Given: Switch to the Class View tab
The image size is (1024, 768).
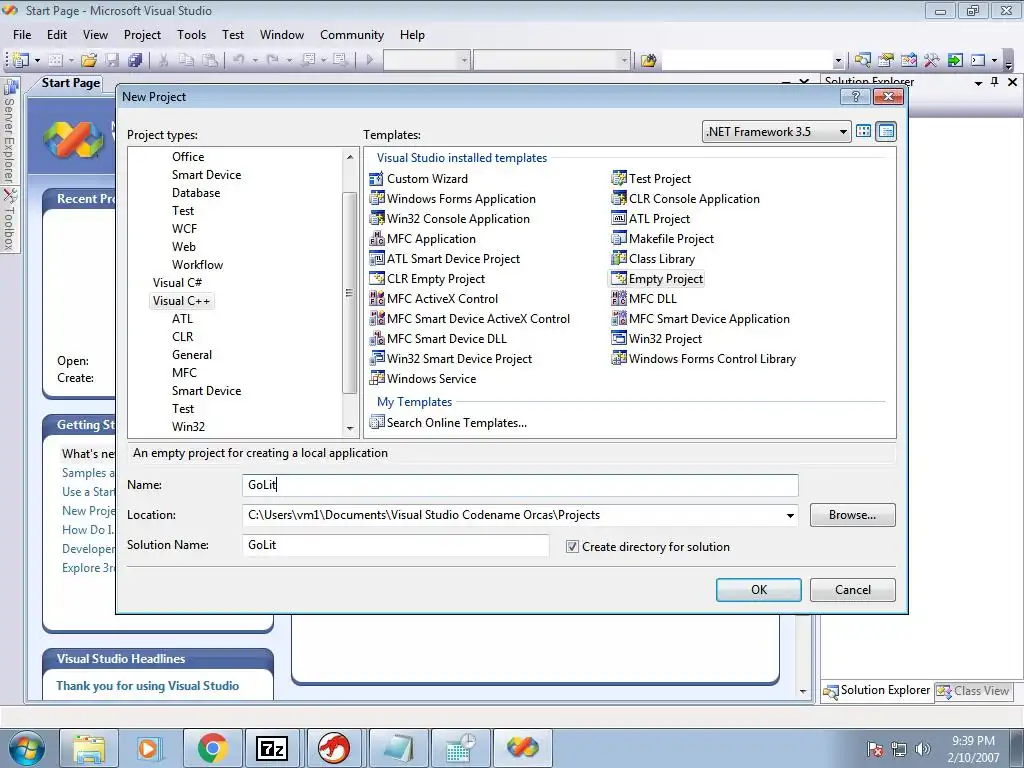Looking at the screenshot, I should 974,691.
